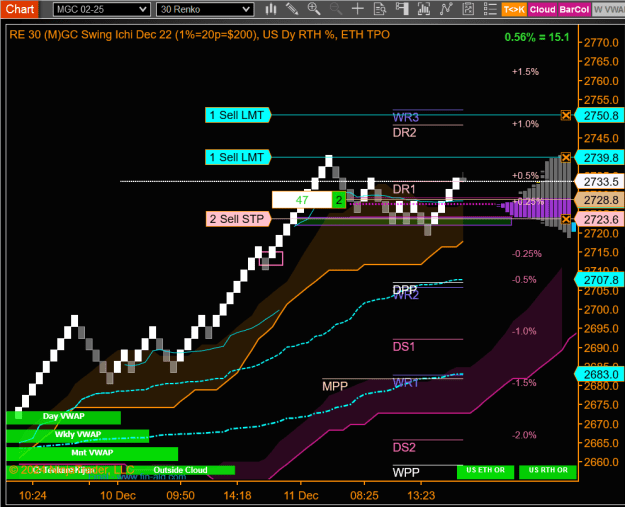Screen dimensions: 625x507
Task: Click the 2750.8 price marker on axis
Action: 599,116
